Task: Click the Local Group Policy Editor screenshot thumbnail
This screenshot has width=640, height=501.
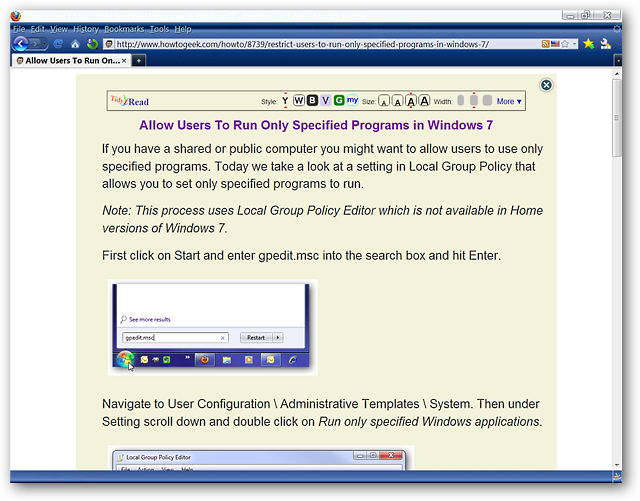Action: point(261,458)
